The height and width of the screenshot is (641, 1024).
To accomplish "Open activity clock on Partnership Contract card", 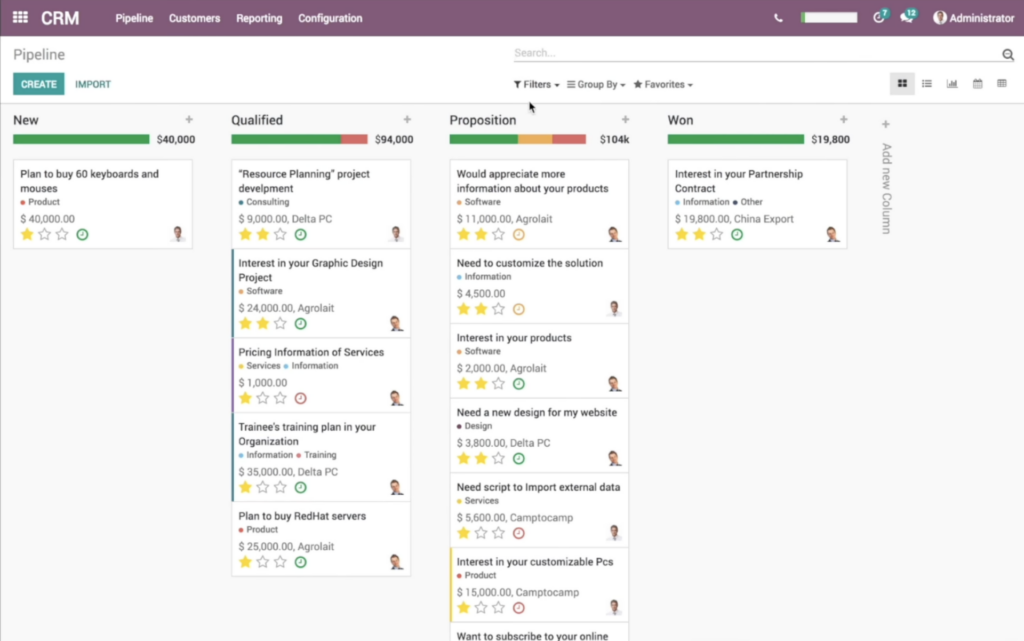I will [737, 234].
